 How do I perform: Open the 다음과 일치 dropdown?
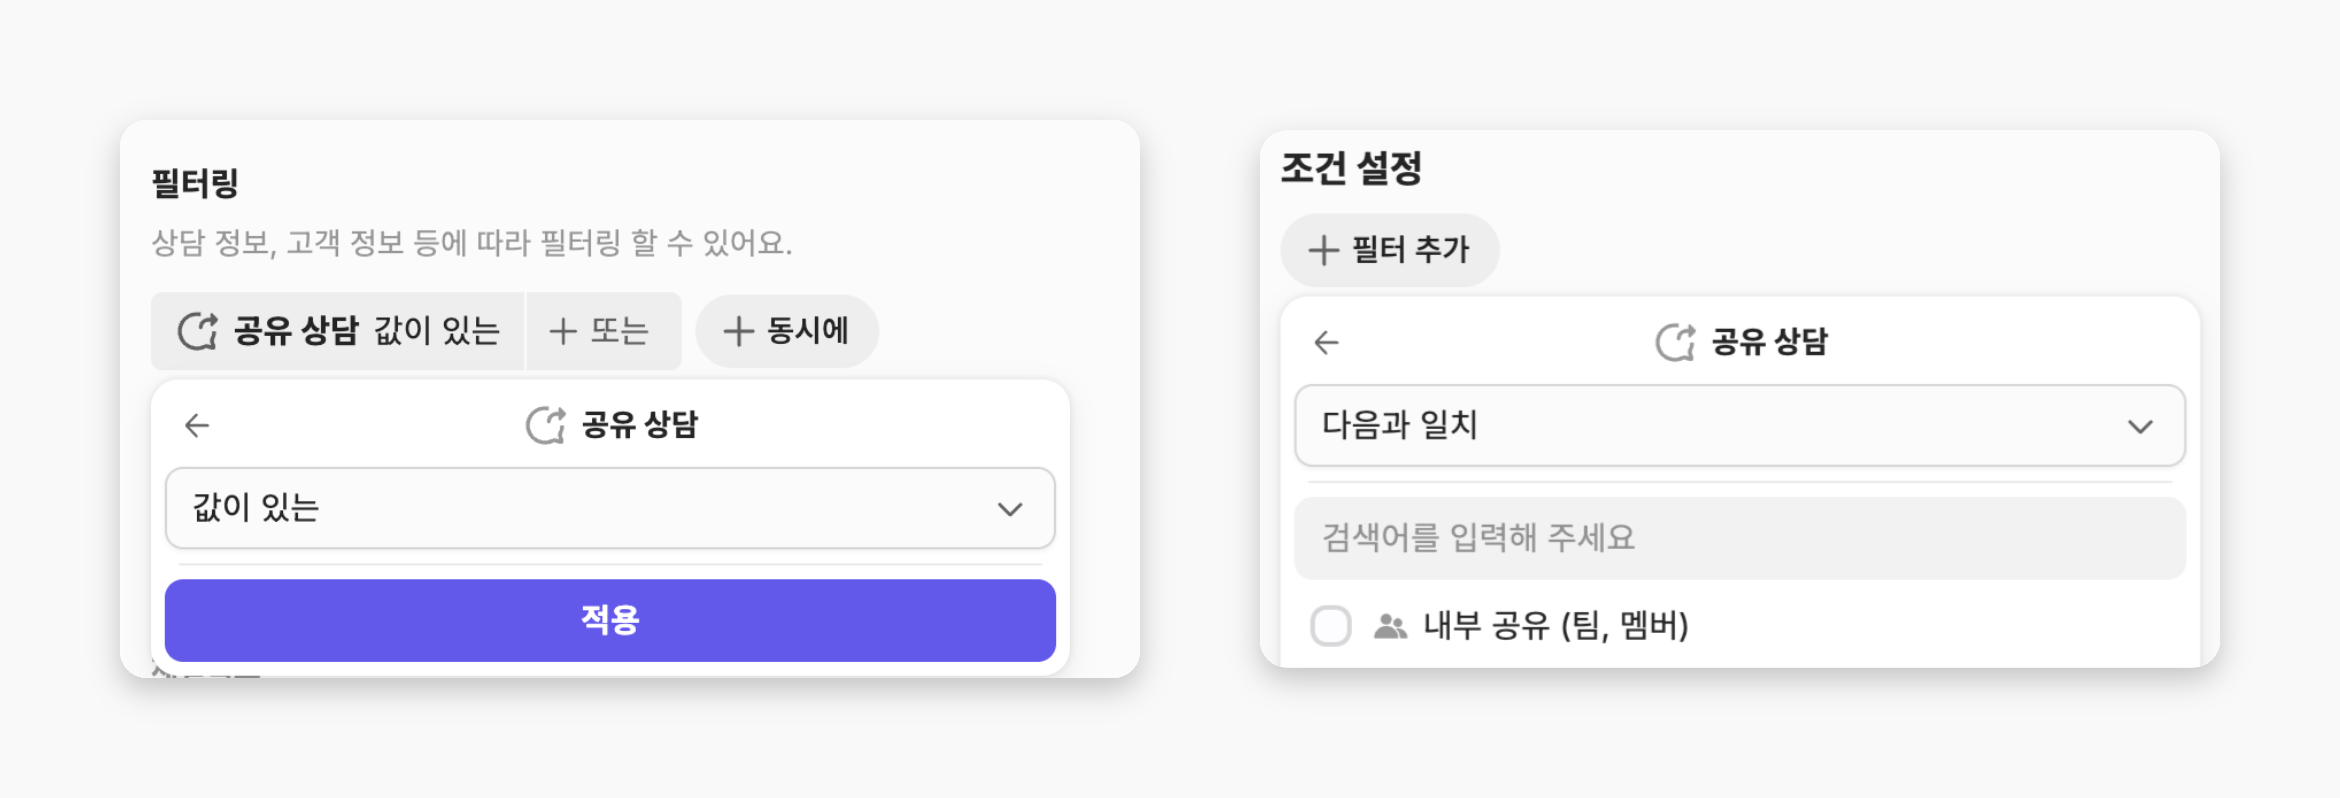(x=1740, y=426)
